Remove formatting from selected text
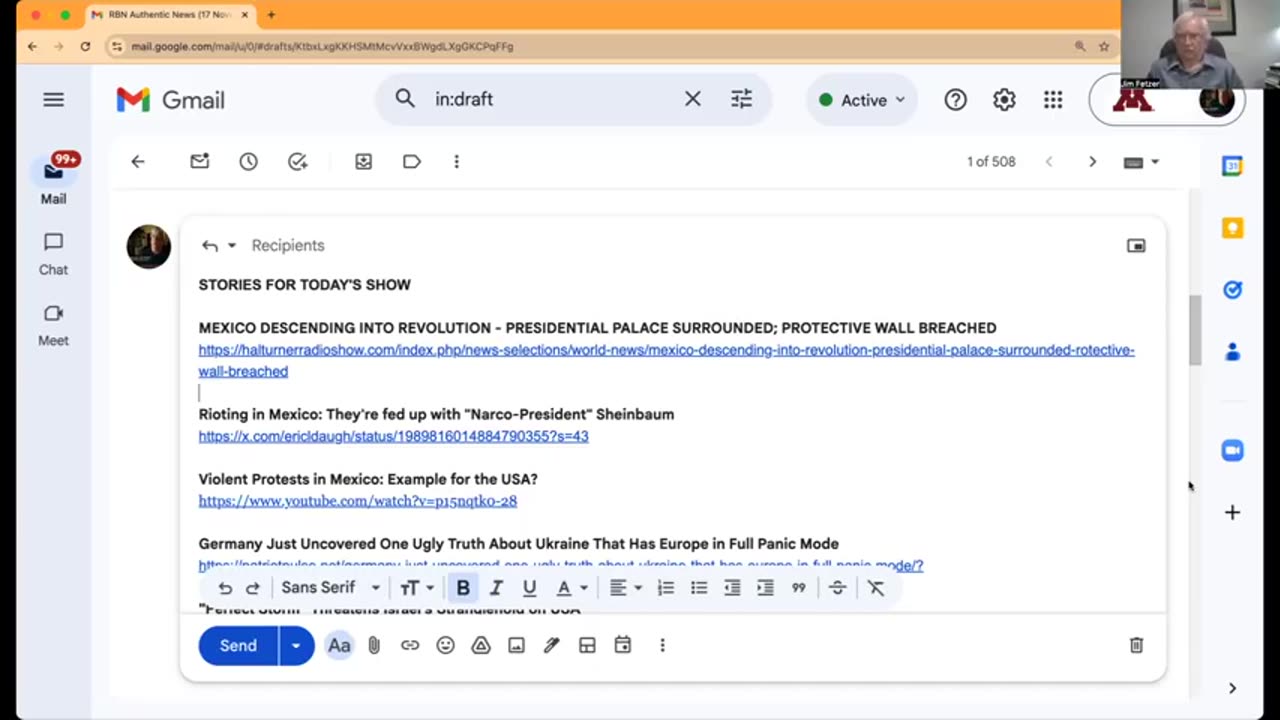 pos(876,588)
